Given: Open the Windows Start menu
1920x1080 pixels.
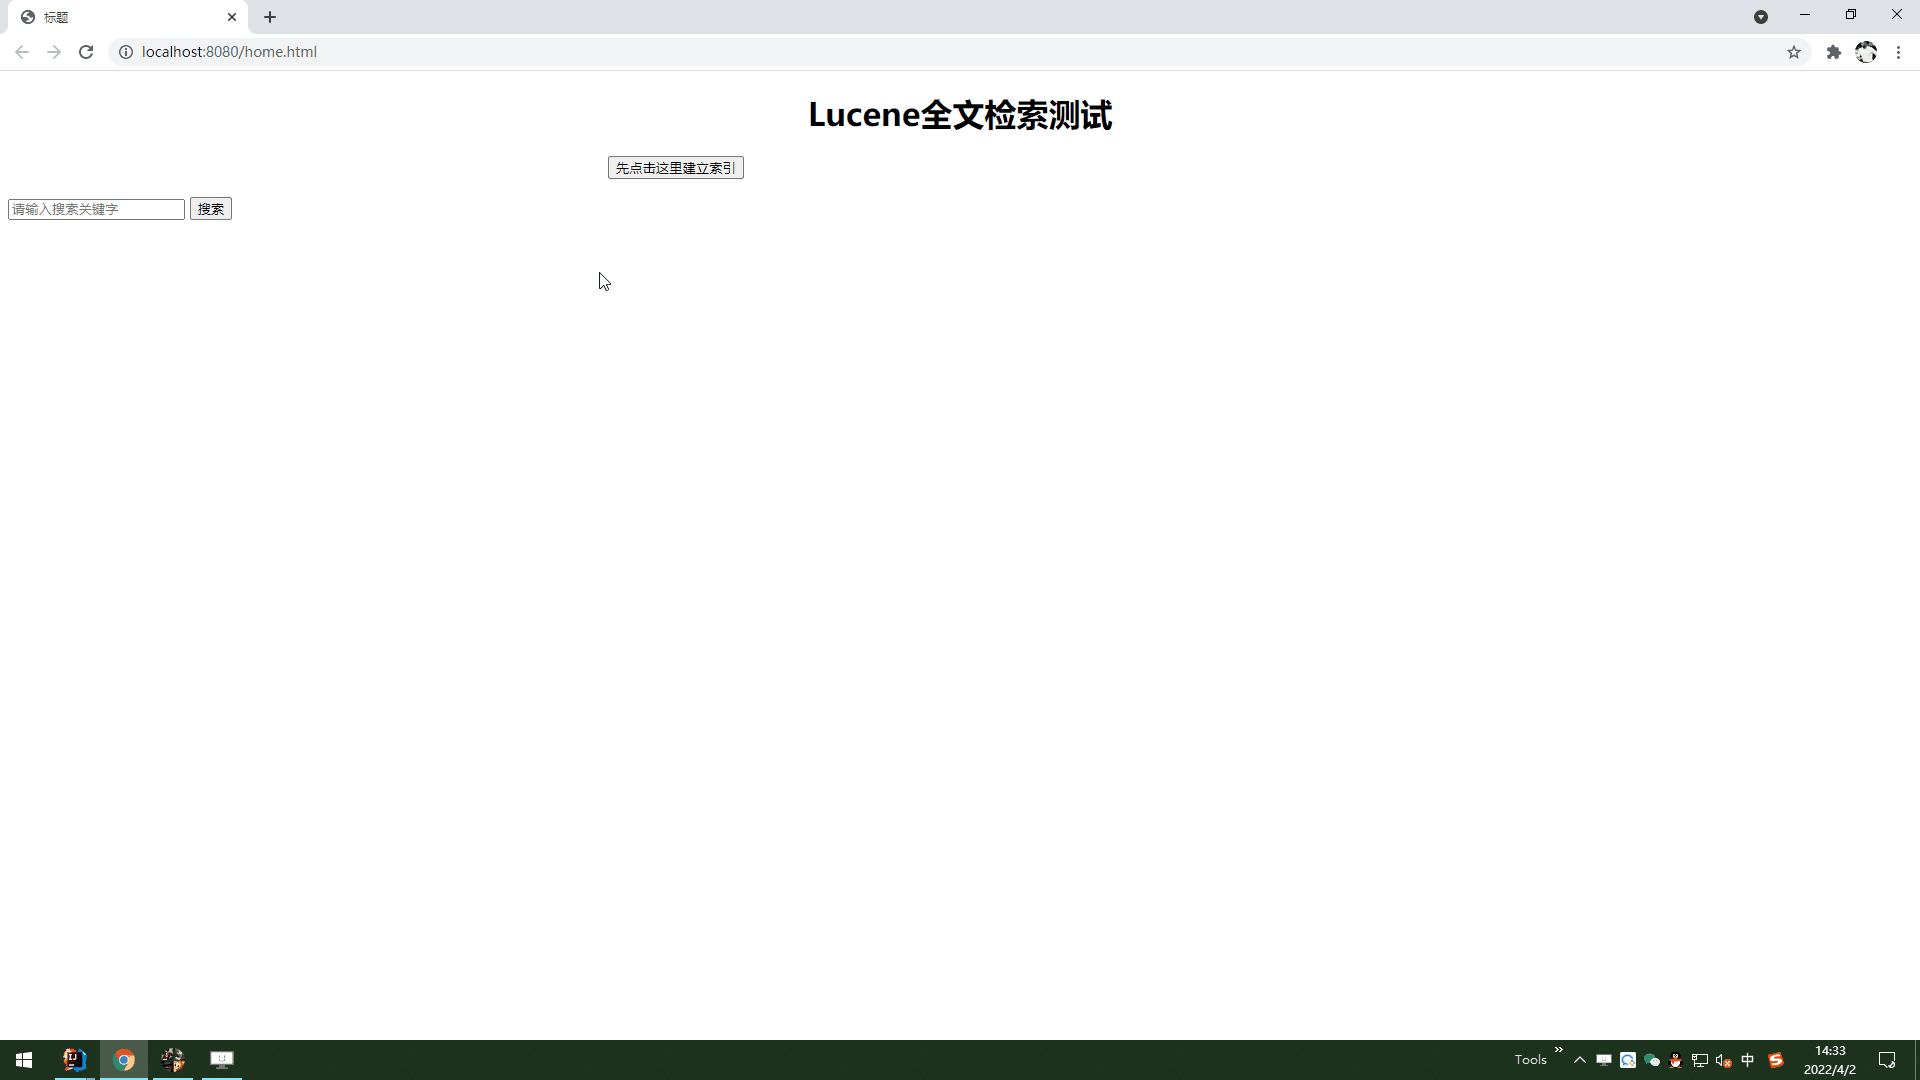Looking at the screenshot, I should tap(24, 1060).
